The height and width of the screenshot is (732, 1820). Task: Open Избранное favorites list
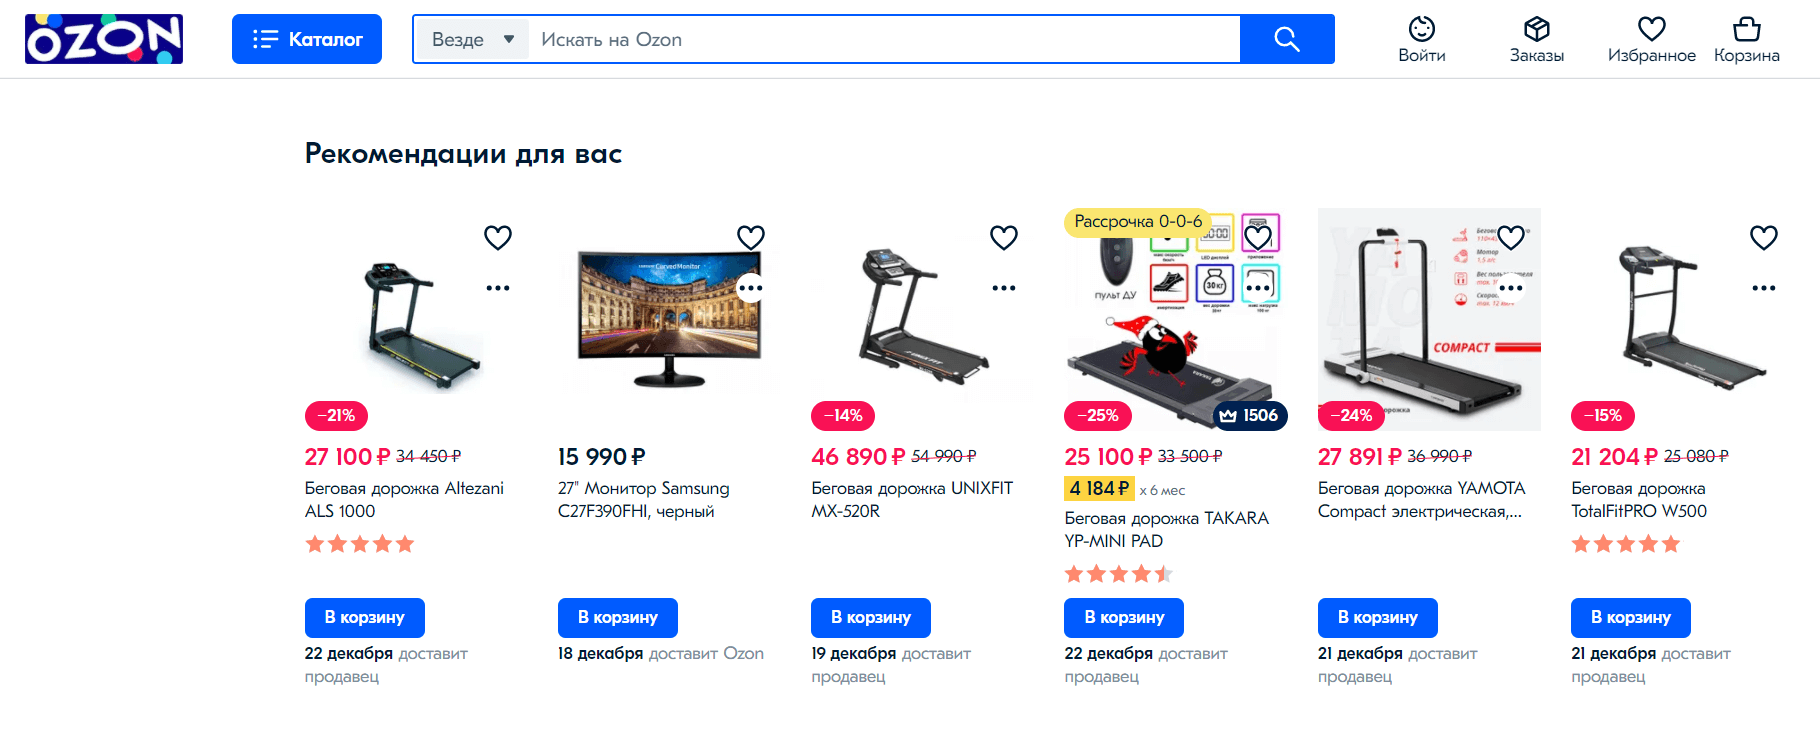(1651, 39)
